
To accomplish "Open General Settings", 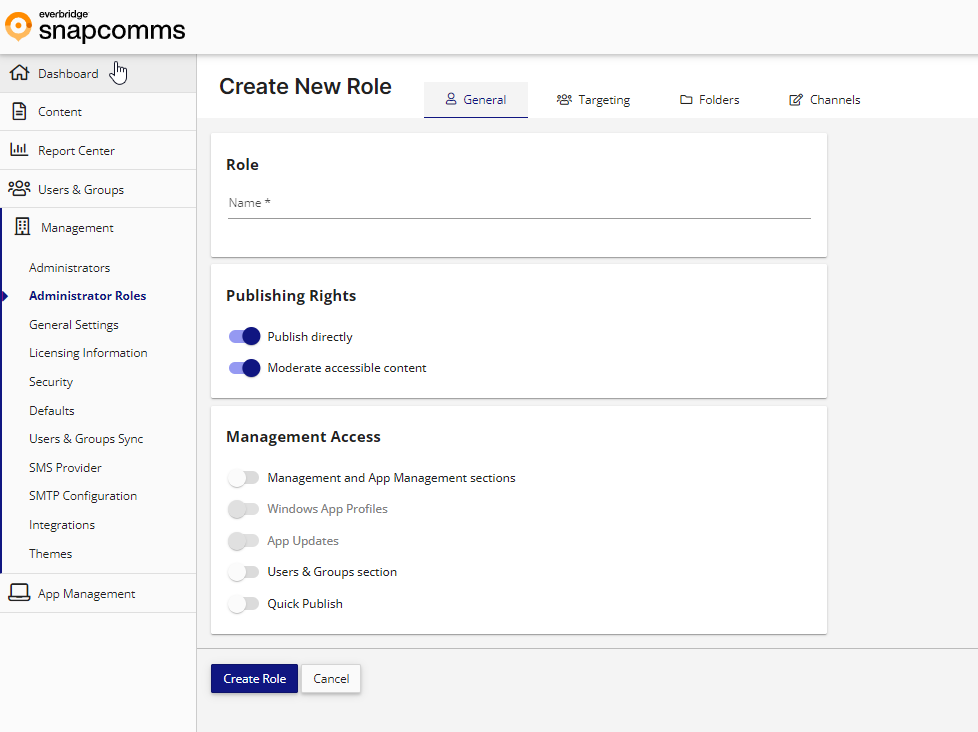I will click(x=74, y=325).
